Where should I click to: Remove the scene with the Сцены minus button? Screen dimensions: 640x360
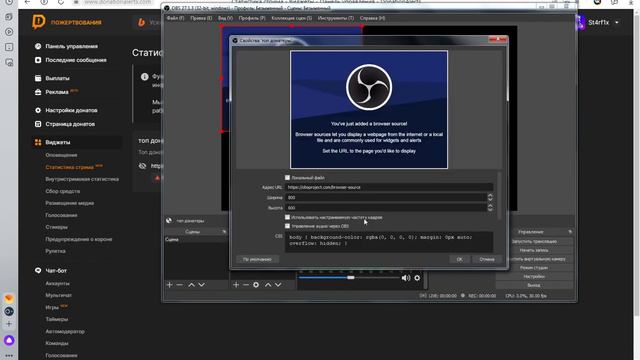(180, 284)
